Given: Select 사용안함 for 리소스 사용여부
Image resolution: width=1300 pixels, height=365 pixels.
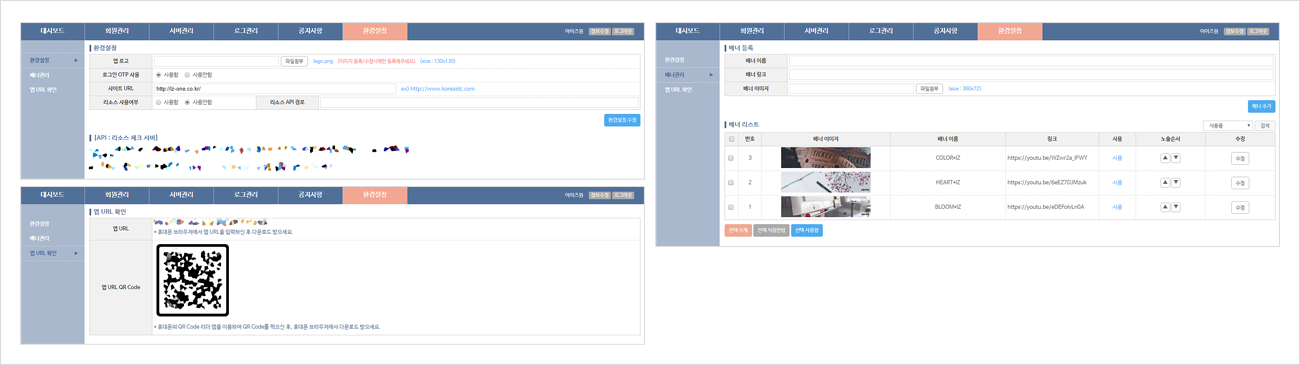Looking at the screenshot, I should click(187, 102).
